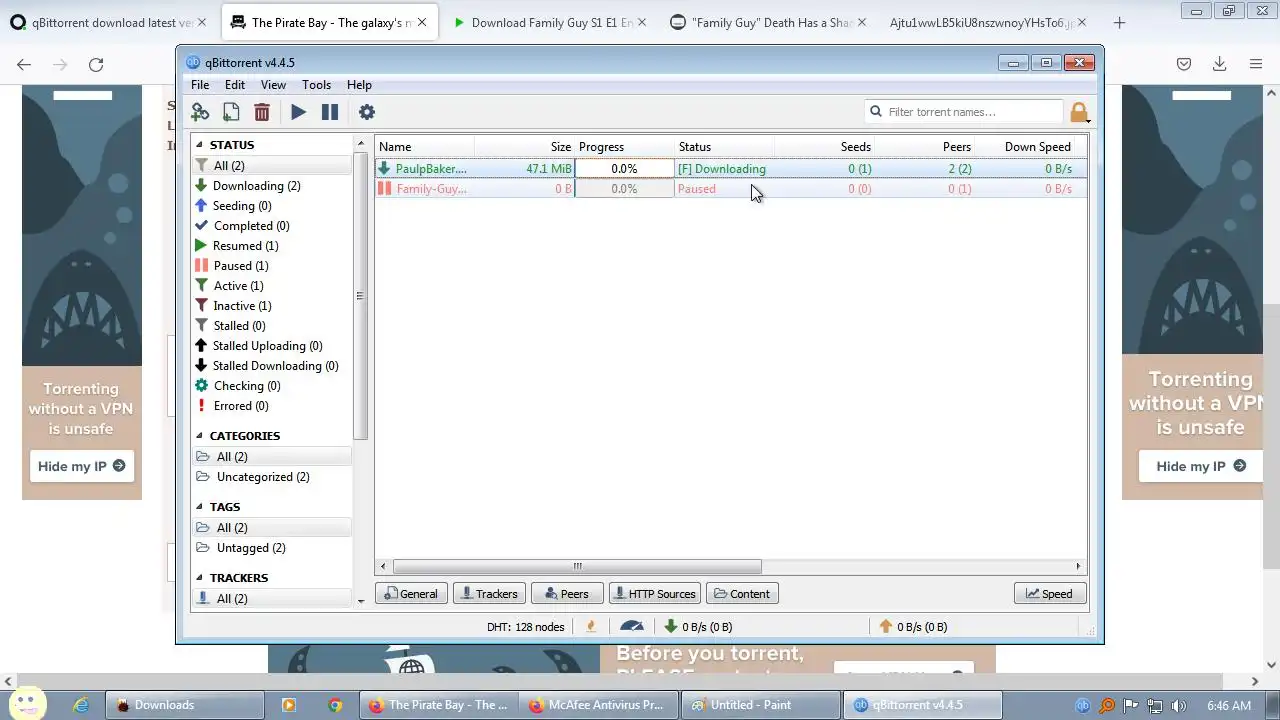Click the lock UI padlock icon
The image size is (1280, 720).
pos(1078,112)
